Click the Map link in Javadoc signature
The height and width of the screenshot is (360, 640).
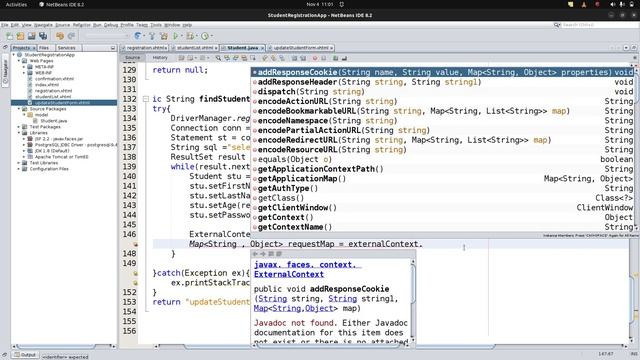click(261, 309)
